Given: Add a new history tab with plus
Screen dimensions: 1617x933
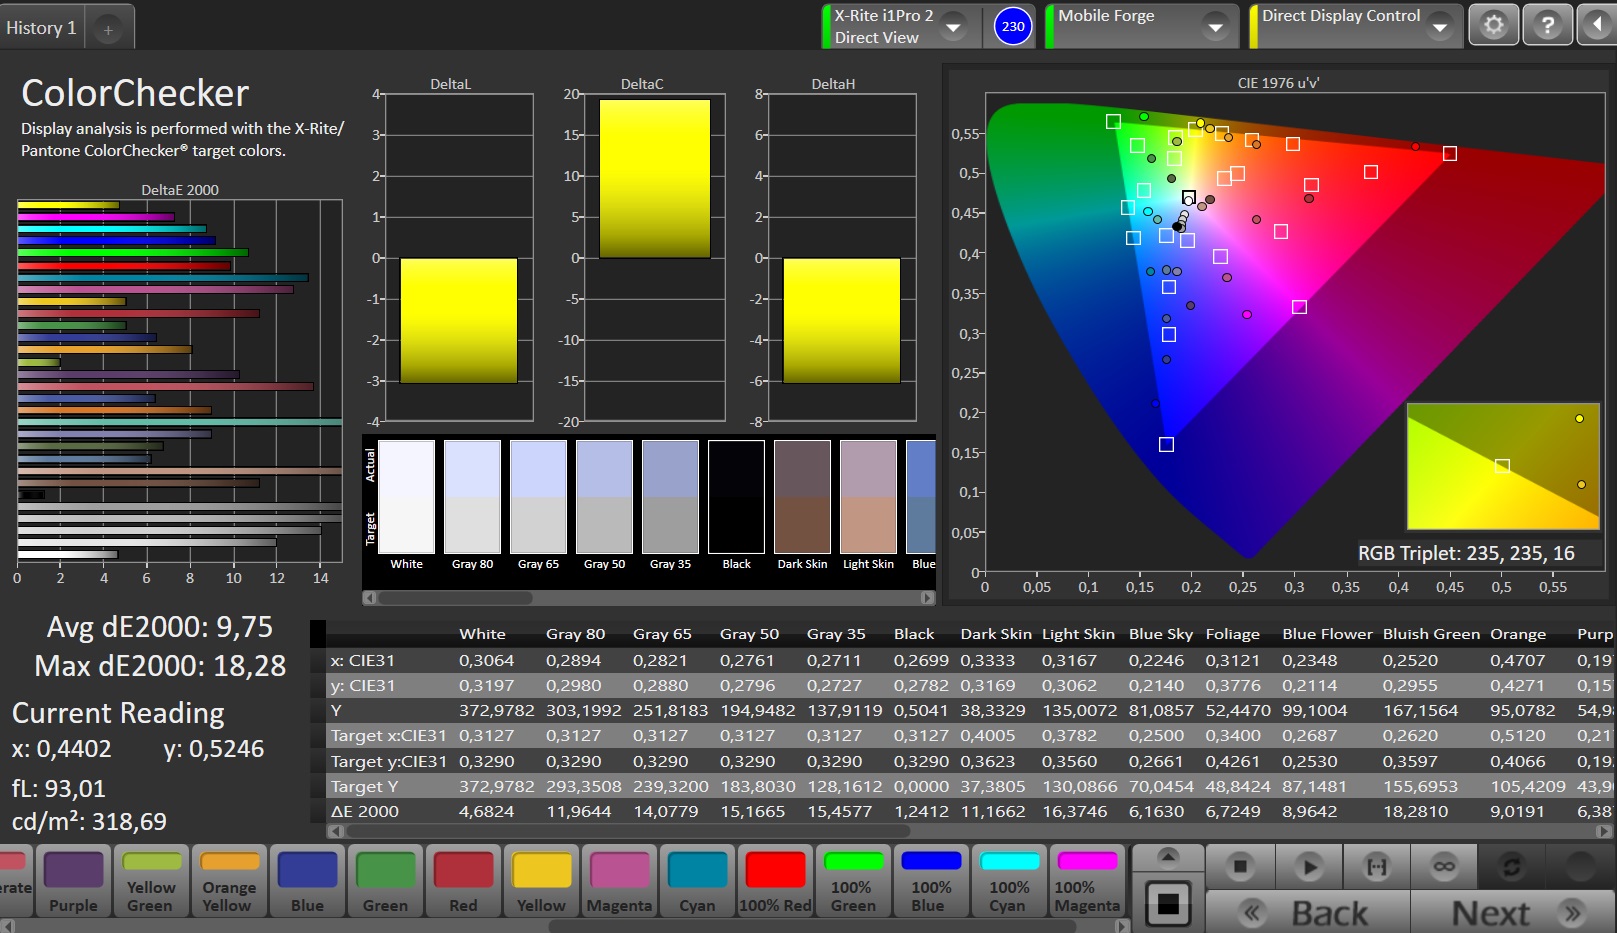Looking at the screenshot, I should click(108, 30).
